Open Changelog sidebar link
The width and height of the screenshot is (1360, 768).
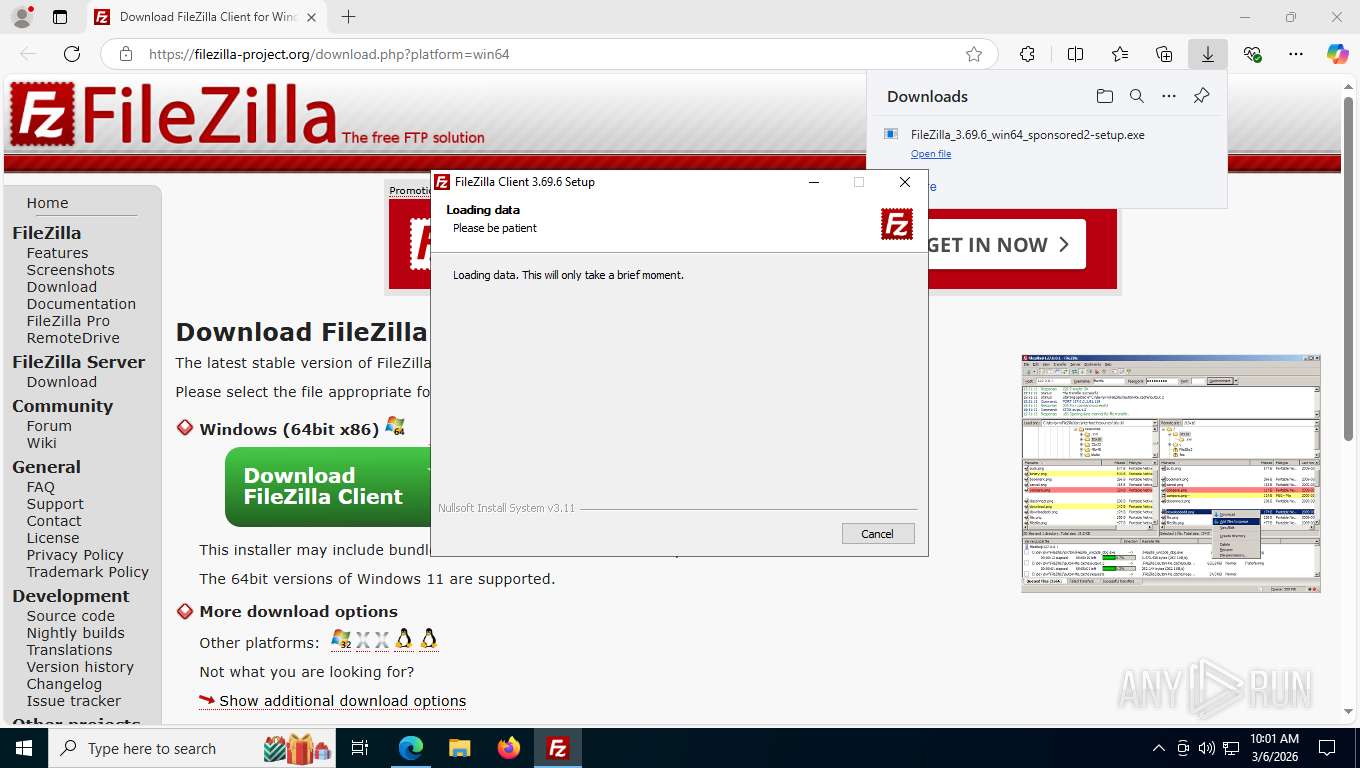64,684
